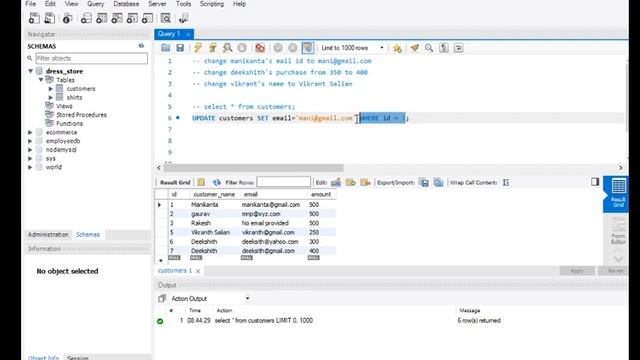Stop the executing query

pos(242,48)
